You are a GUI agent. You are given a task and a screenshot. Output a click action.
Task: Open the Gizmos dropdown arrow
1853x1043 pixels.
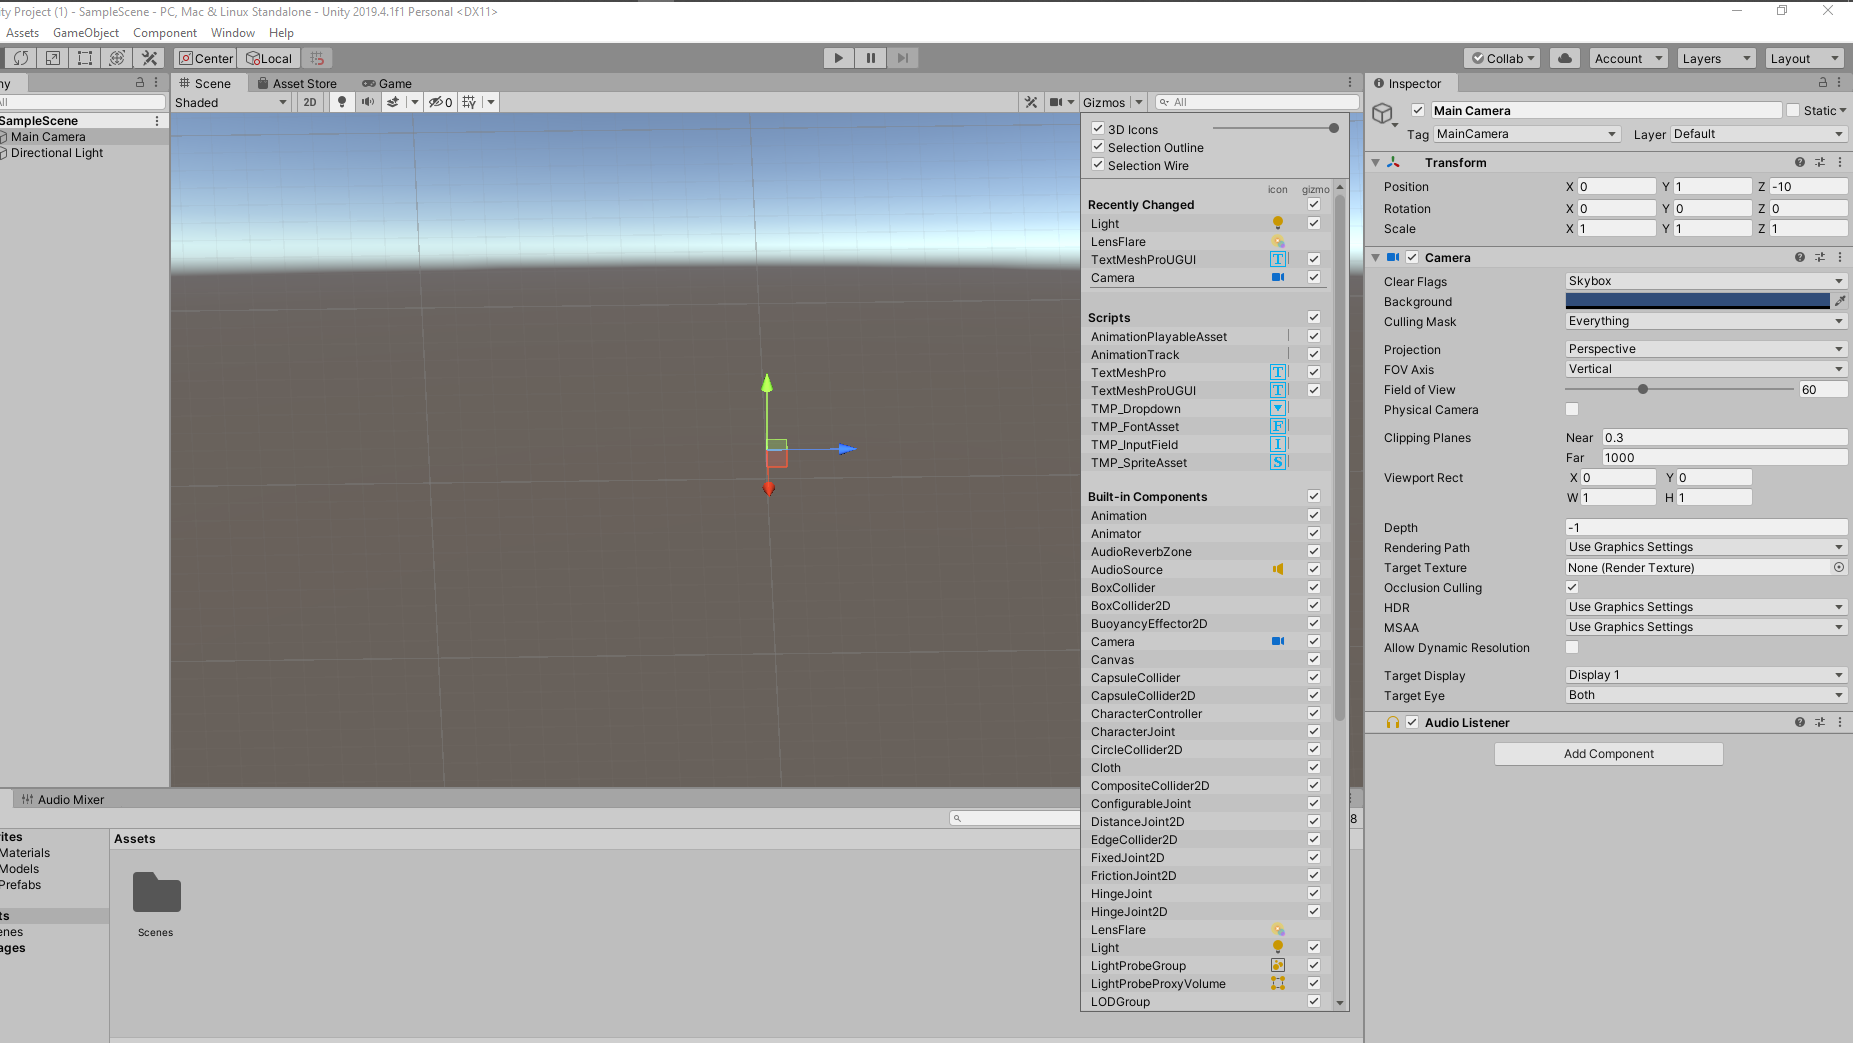1138,102
